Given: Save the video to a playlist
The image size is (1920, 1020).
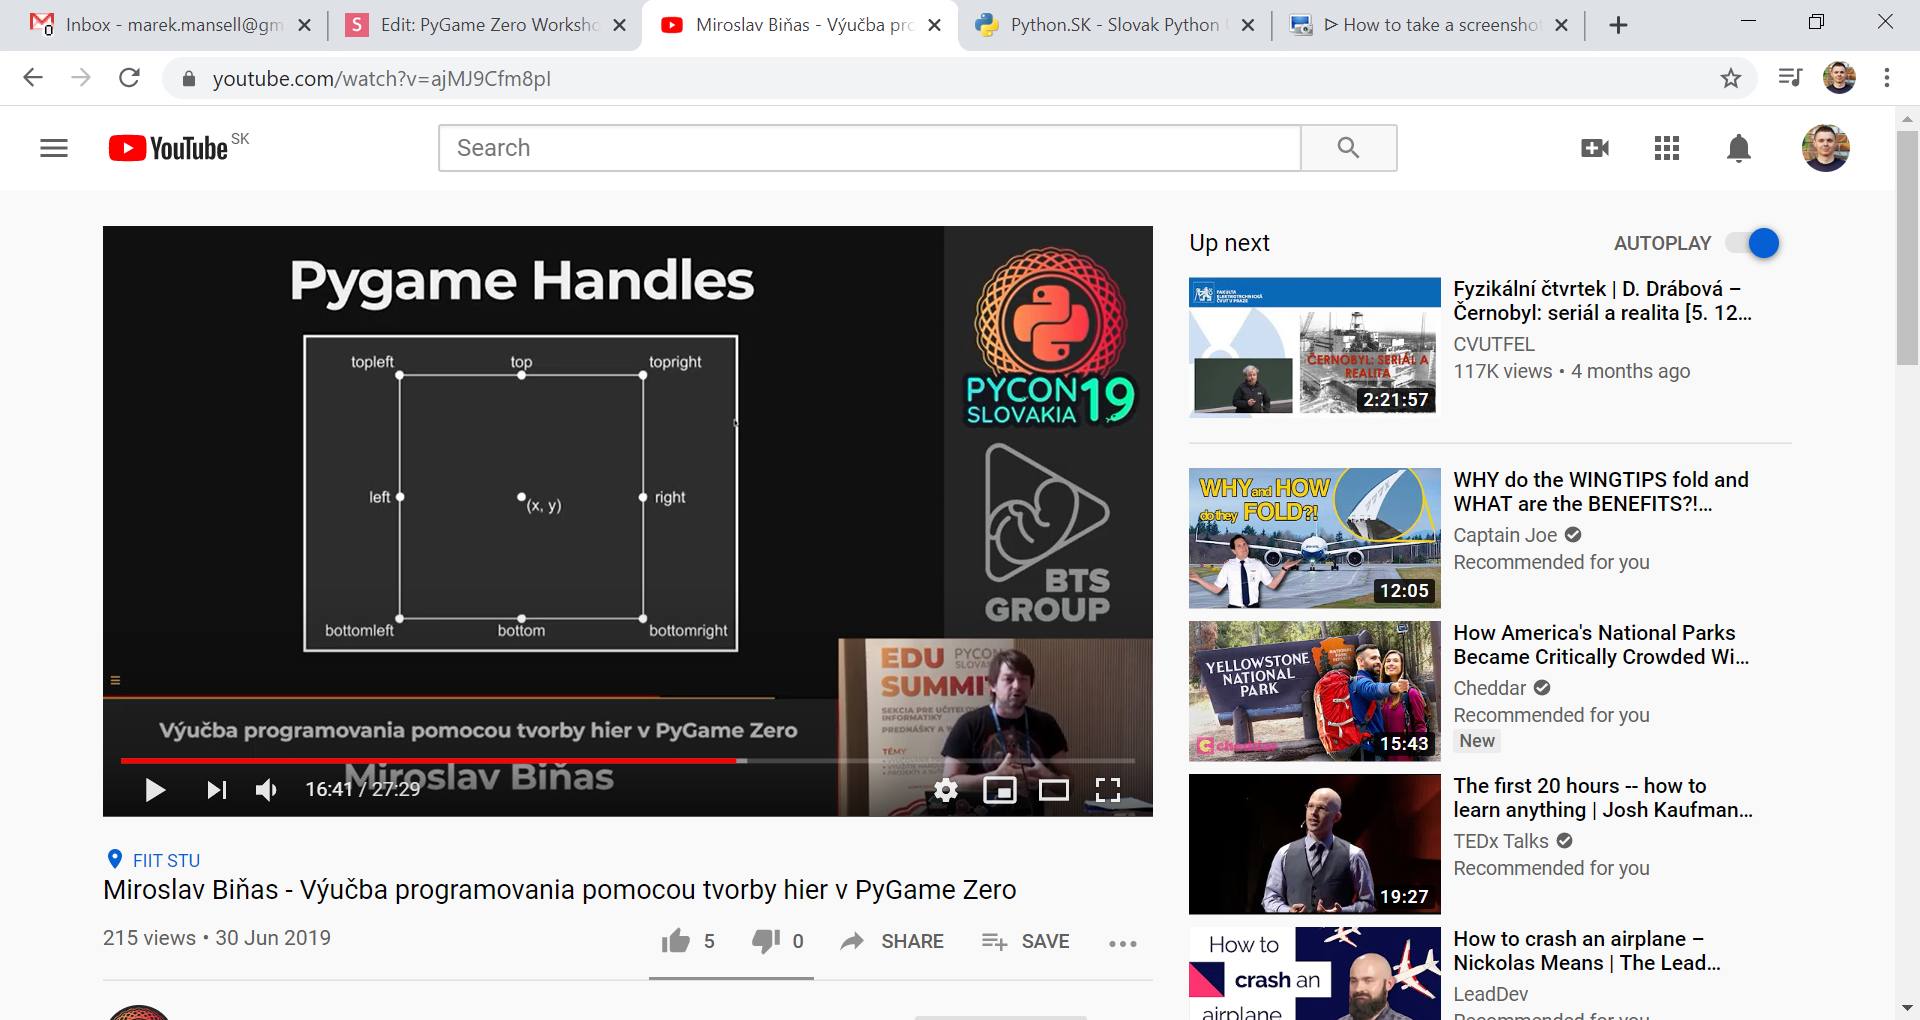Looking at the screenshot, I should [1025, 941].
